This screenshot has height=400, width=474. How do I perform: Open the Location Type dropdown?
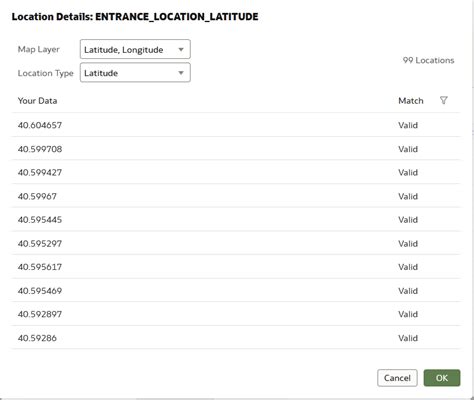[135, 73]
